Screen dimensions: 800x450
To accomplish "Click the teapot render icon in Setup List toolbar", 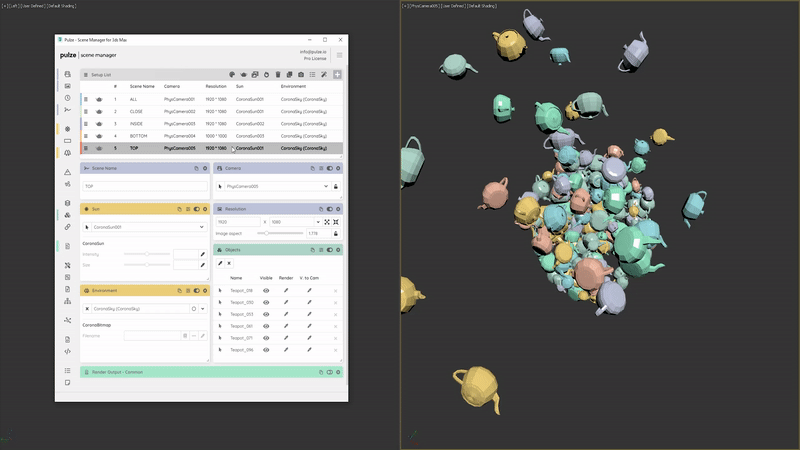I will click(x=243, y=74).
